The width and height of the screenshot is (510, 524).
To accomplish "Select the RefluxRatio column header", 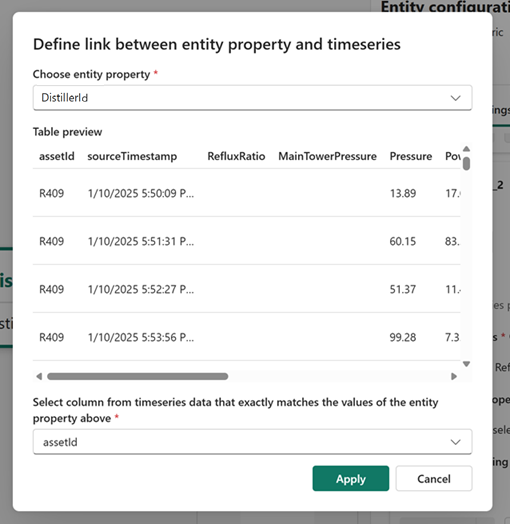I will [236, 156].
